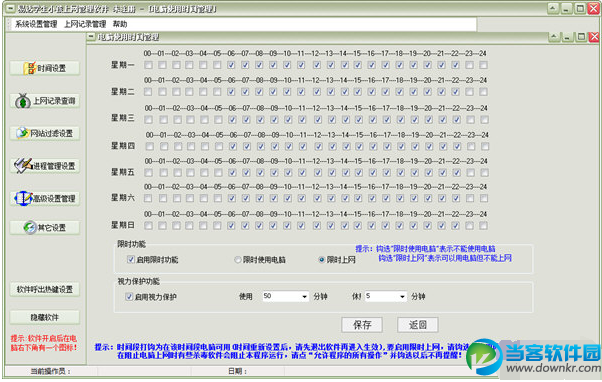Expand the 使用 minutes dropdown showing 50
602x382 pixels.
[304, 296]
